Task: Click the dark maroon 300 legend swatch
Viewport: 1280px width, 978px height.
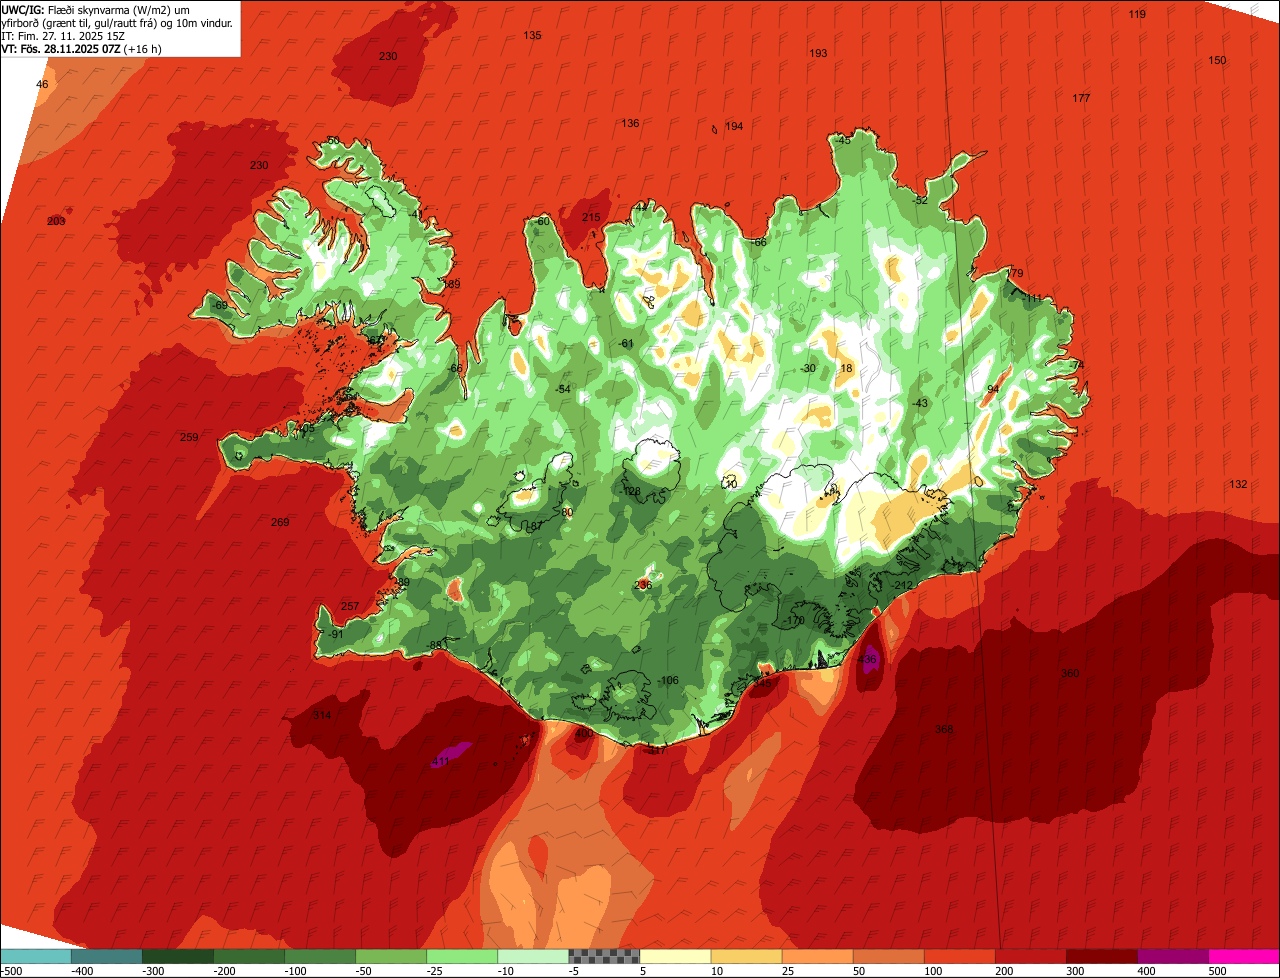Action: (x=1102, y=956)
